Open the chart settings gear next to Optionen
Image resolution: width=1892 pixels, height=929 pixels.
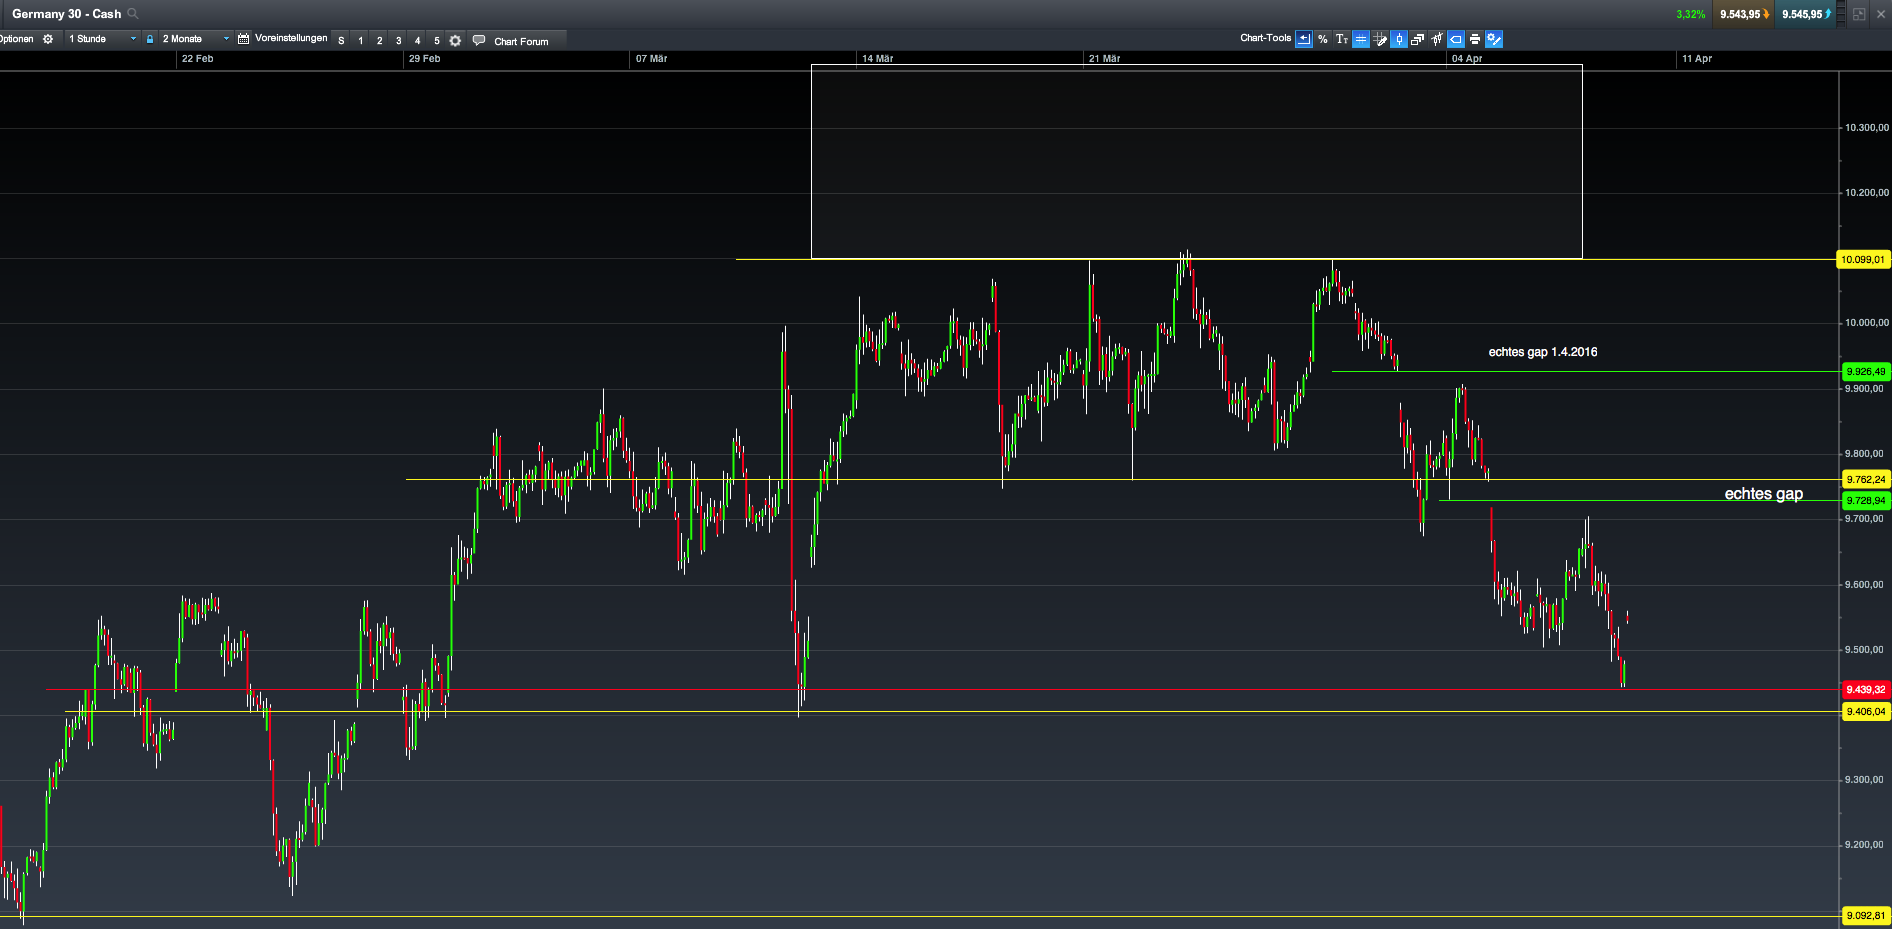(x=47, y=39)
